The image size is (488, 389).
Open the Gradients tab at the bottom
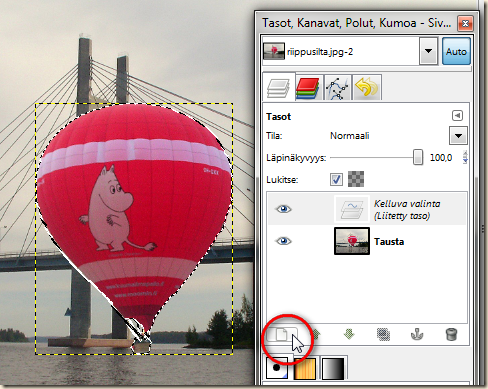(333, 368)
